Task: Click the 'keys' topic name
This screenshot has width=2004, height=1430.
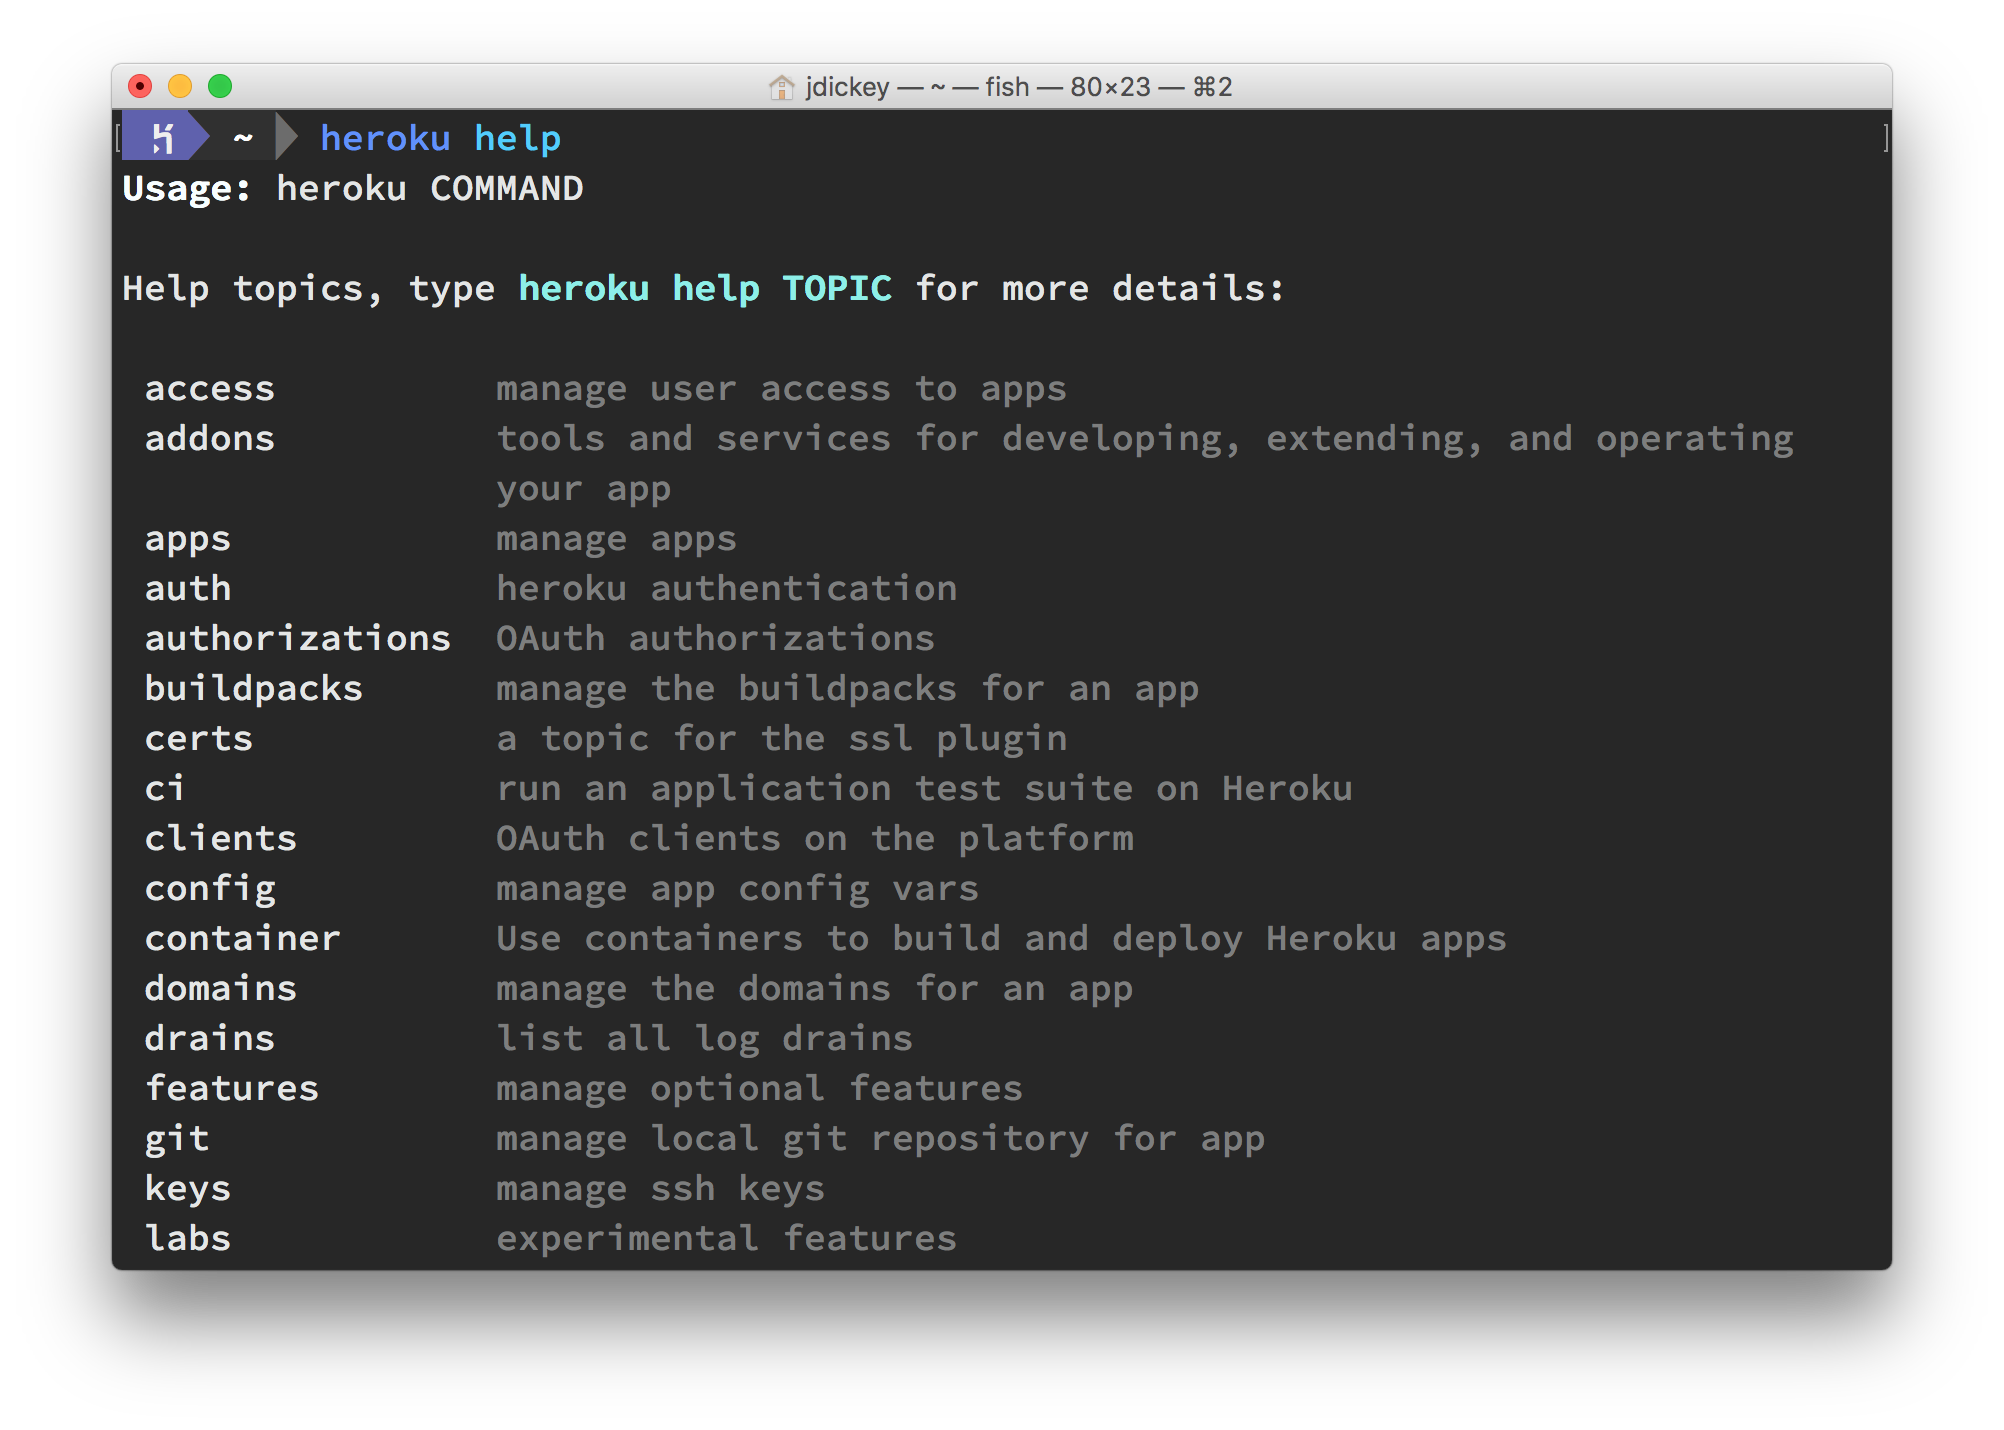Action: coord(188,1190)
